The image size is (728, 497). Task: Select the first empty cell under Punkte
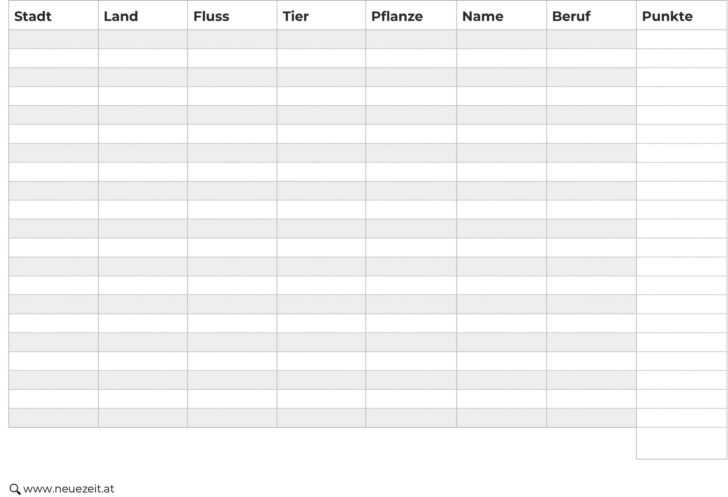(681, 39)
